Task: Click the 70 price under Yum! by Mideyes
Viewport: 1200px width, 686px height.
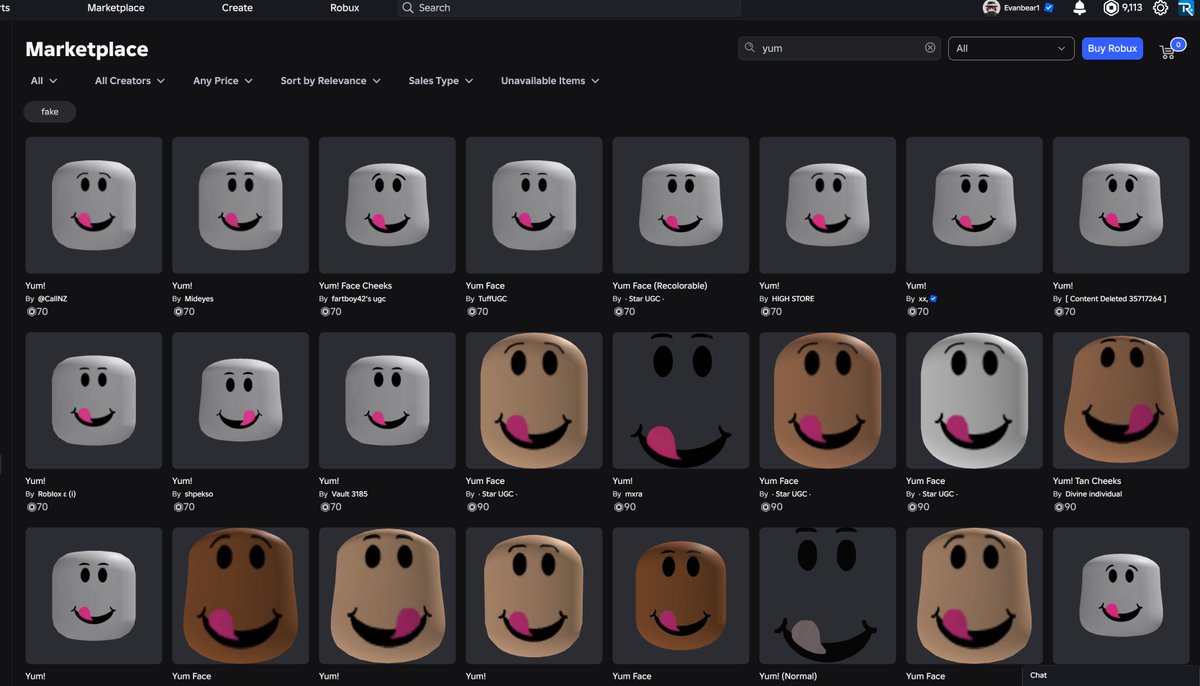Action: tap(183, 312)
